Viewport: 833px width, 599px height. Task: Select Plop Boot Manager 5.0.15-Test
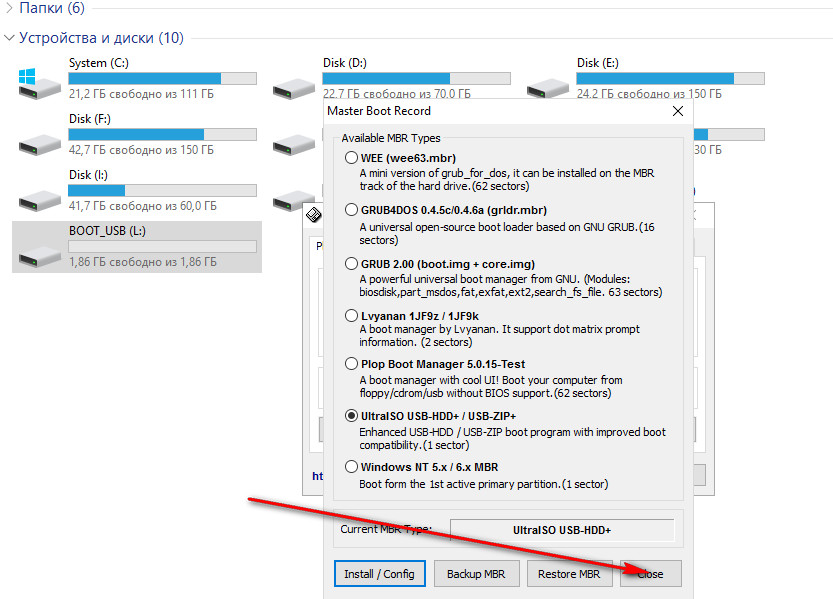click(x=351, y=364)
